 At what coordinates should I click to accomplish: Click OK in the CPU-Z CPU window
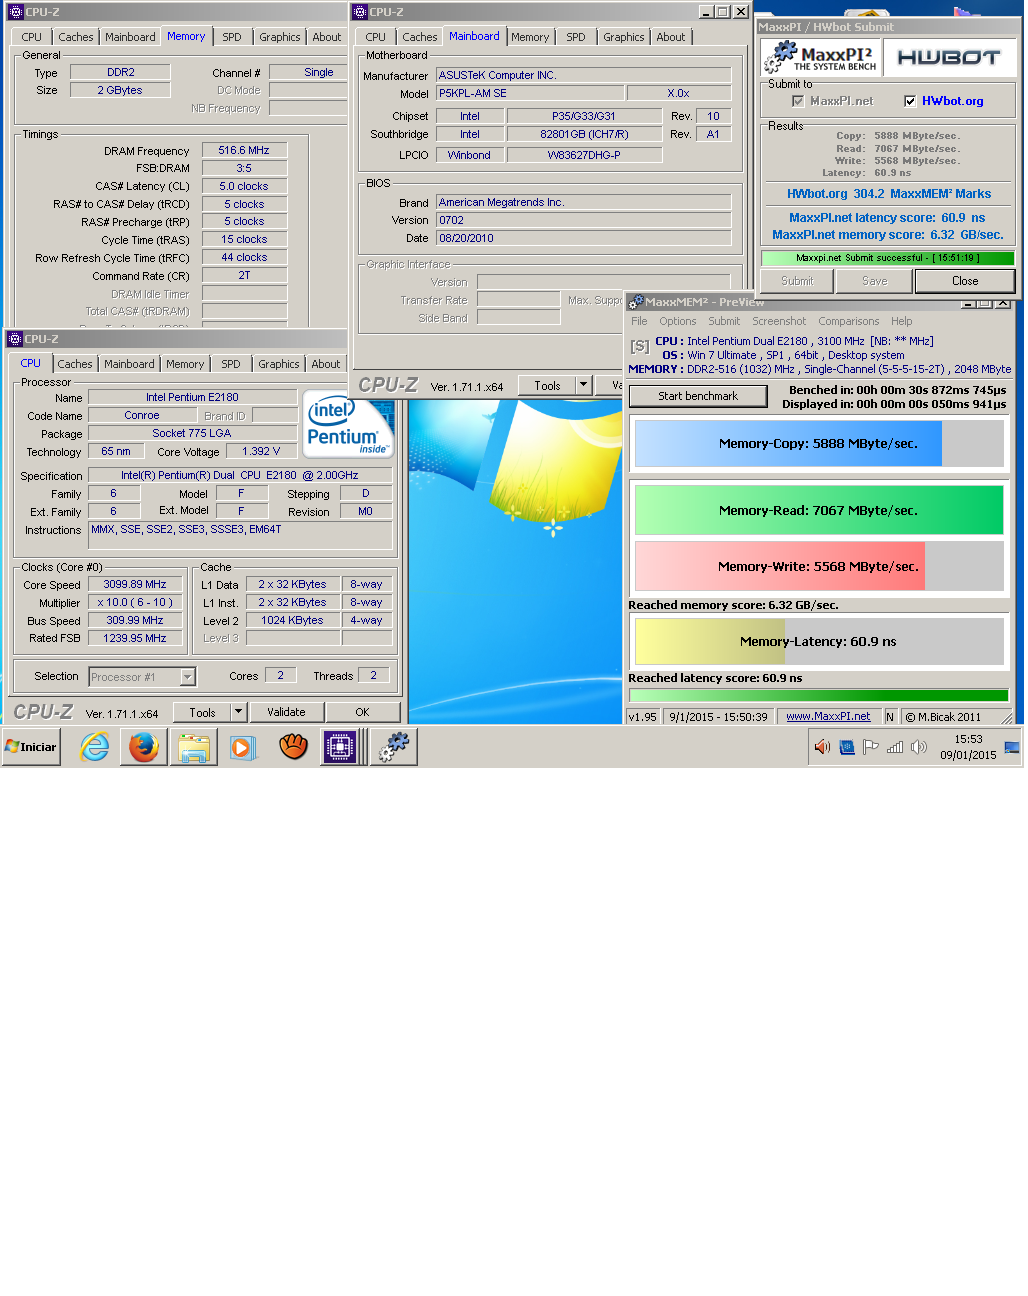tap(362, 712)
